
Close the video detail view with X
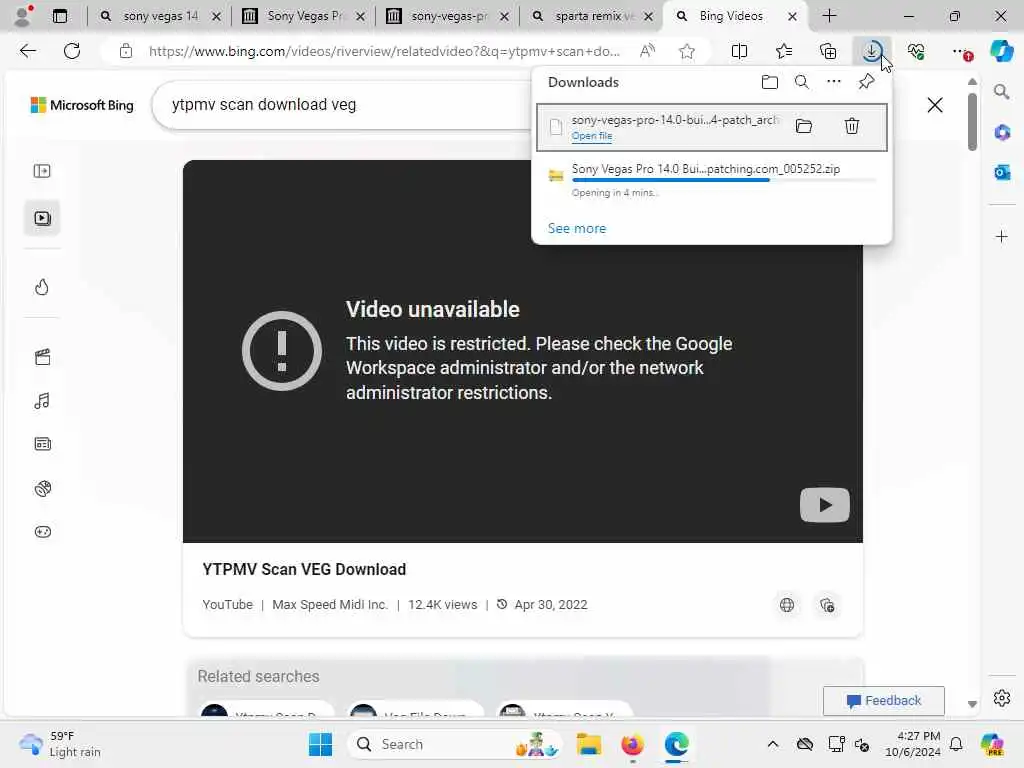(935, 105)
